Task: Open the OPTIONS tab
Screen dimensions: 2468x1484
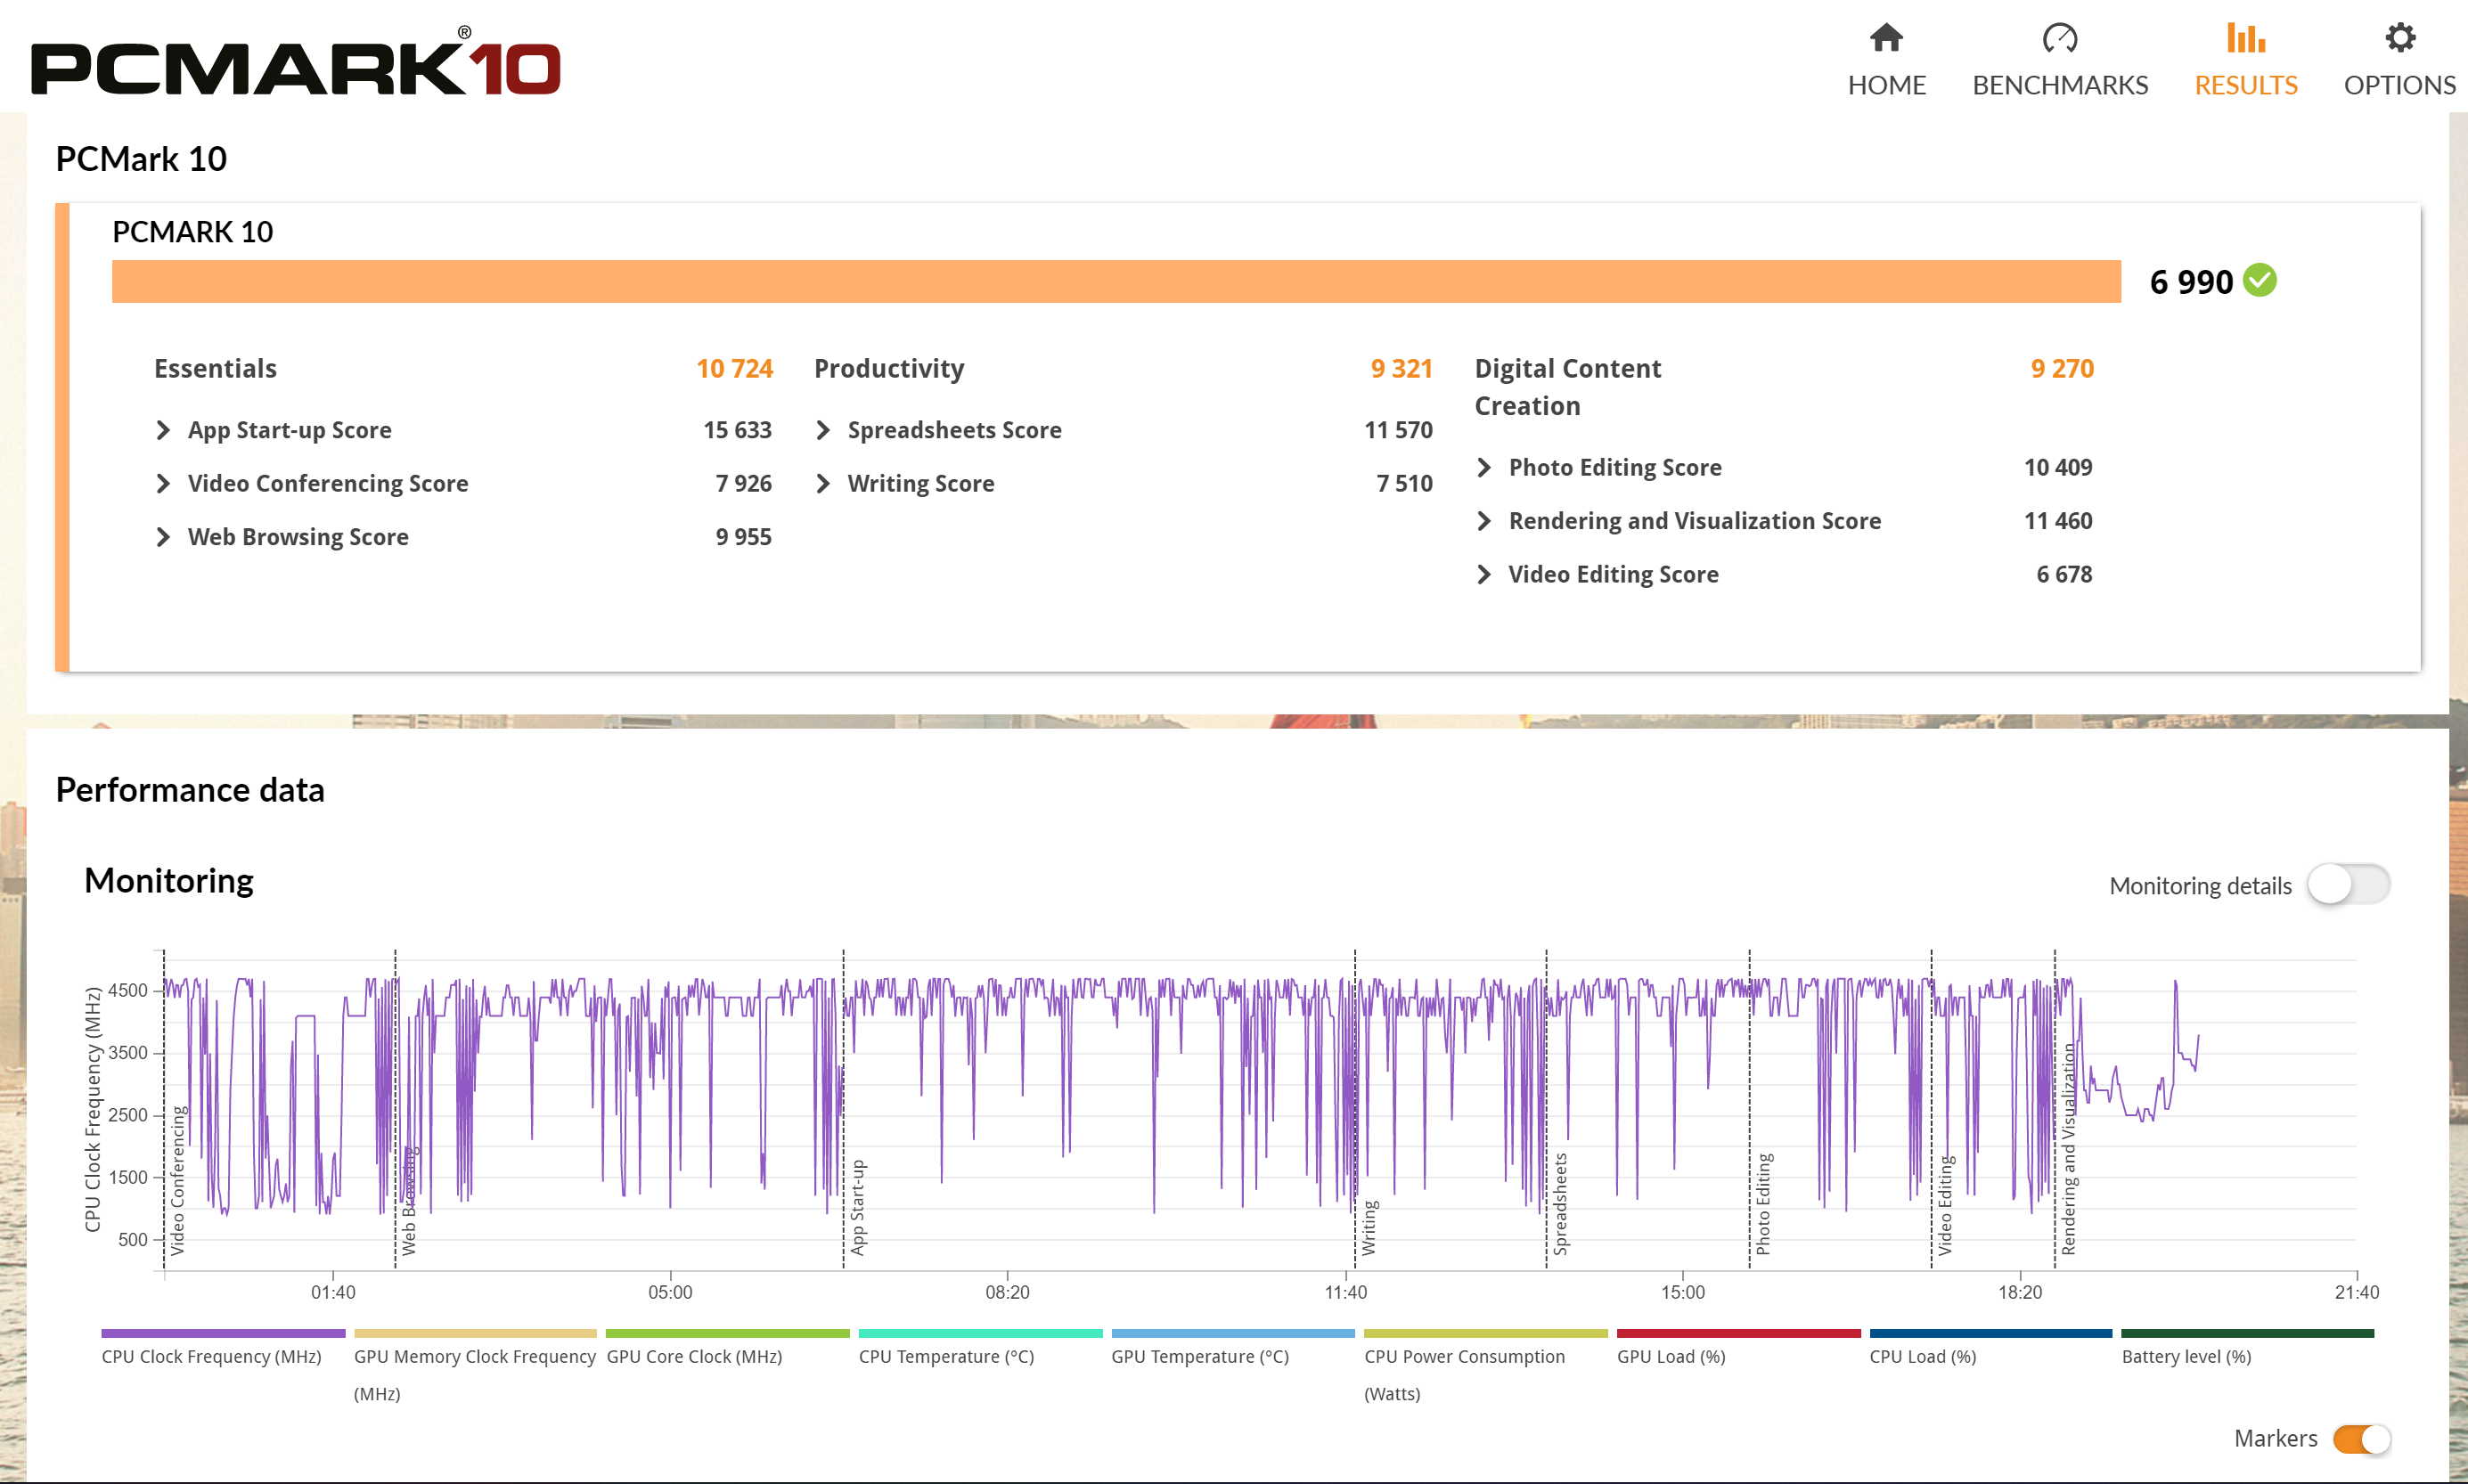Action: [x=2400, y=60]
